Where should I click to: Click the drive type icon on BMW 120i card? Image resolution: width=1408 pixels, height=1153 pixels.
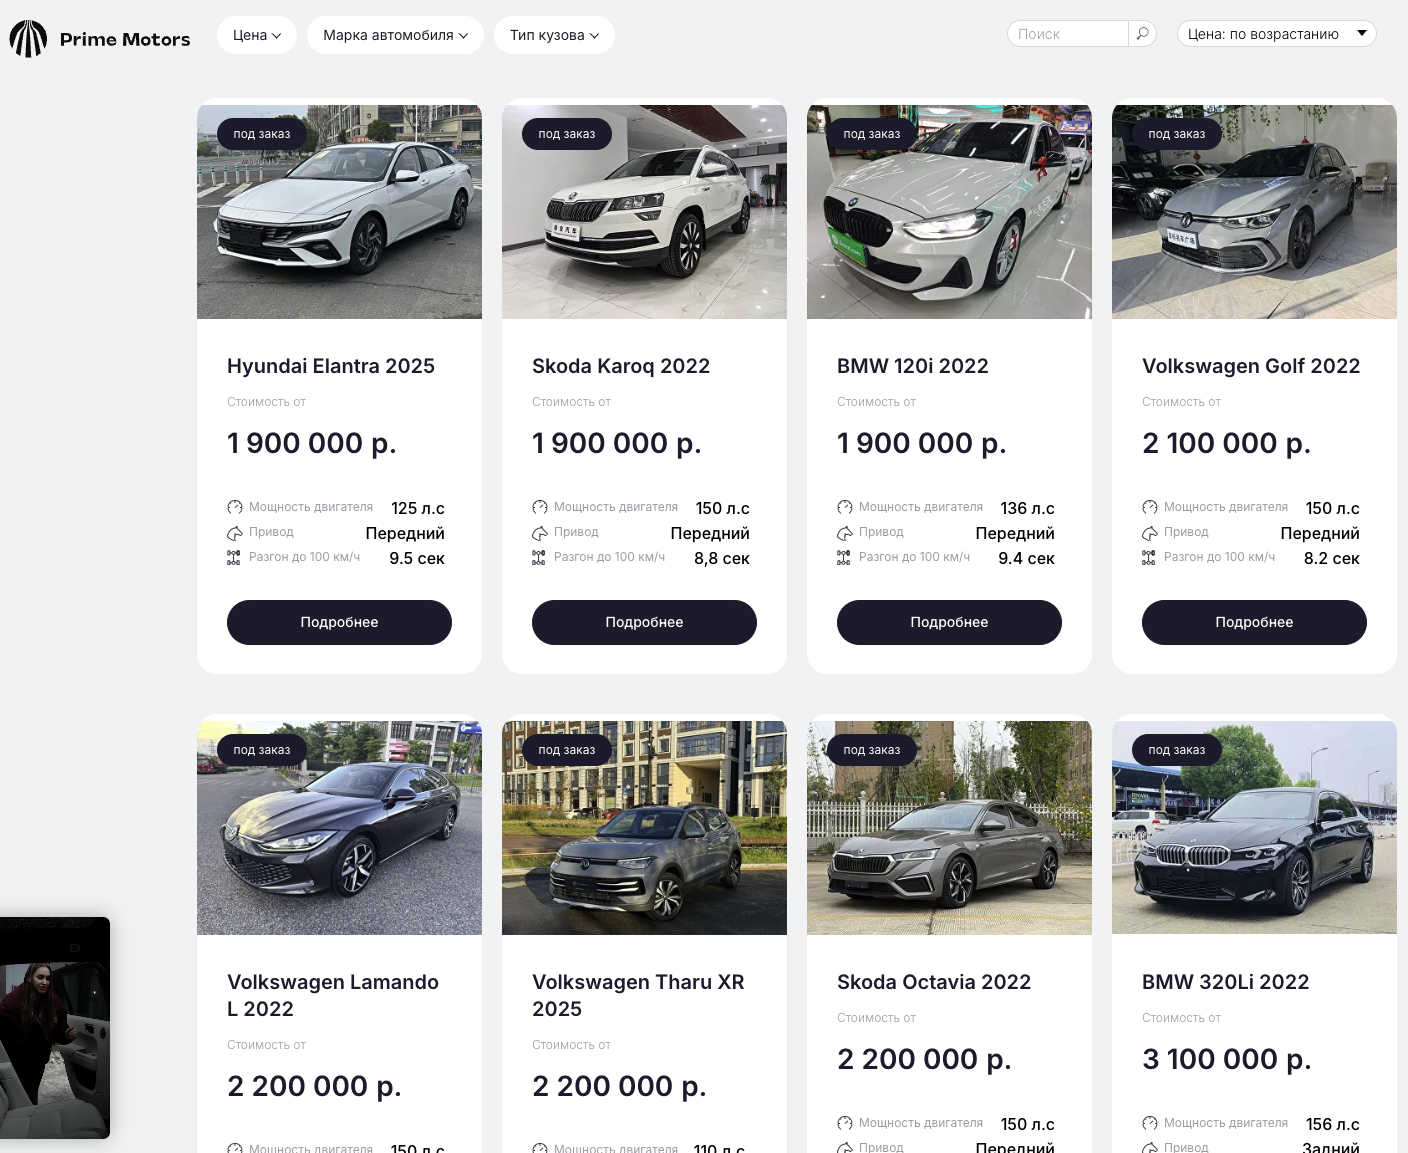tap(844, 533)
